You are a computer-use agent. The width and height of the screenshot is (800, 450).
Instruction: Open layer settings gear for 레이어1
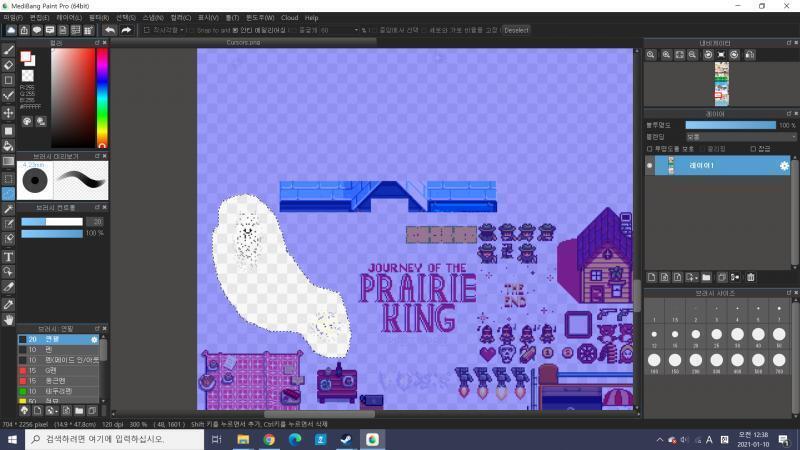click(784, 165)
